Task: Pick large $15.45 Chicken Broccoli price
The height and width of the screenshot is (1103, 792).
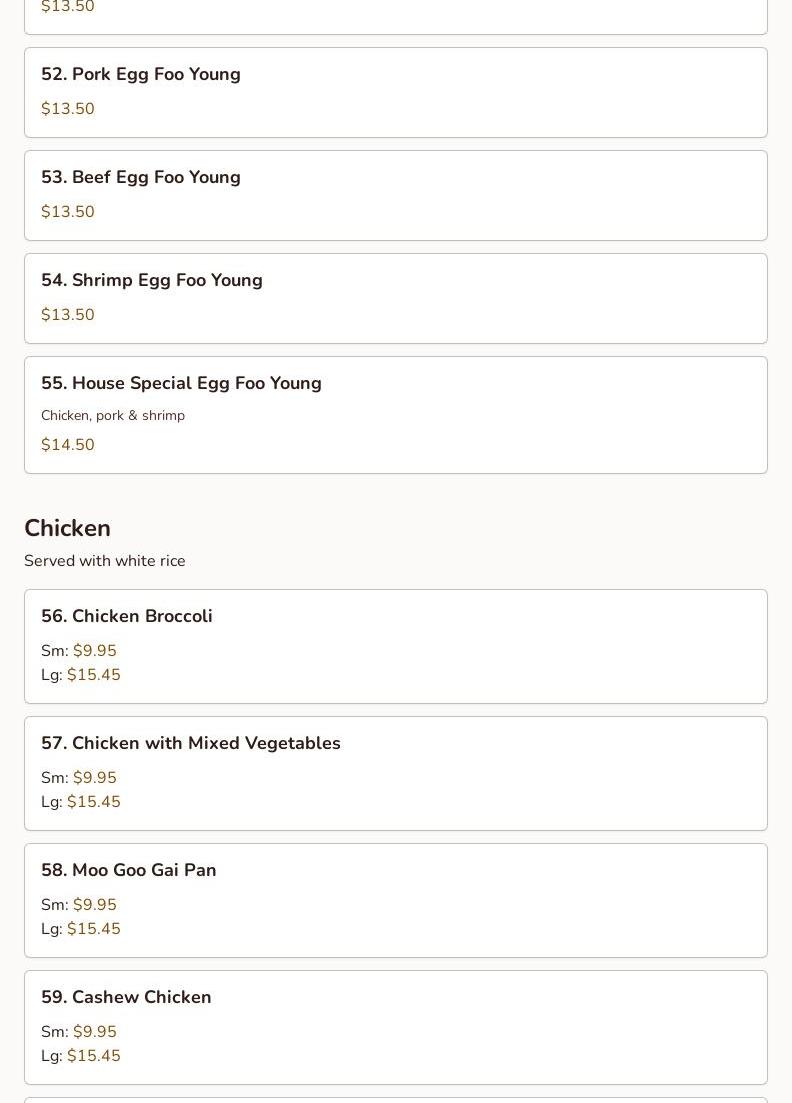Action: click(x=94, y=675)
